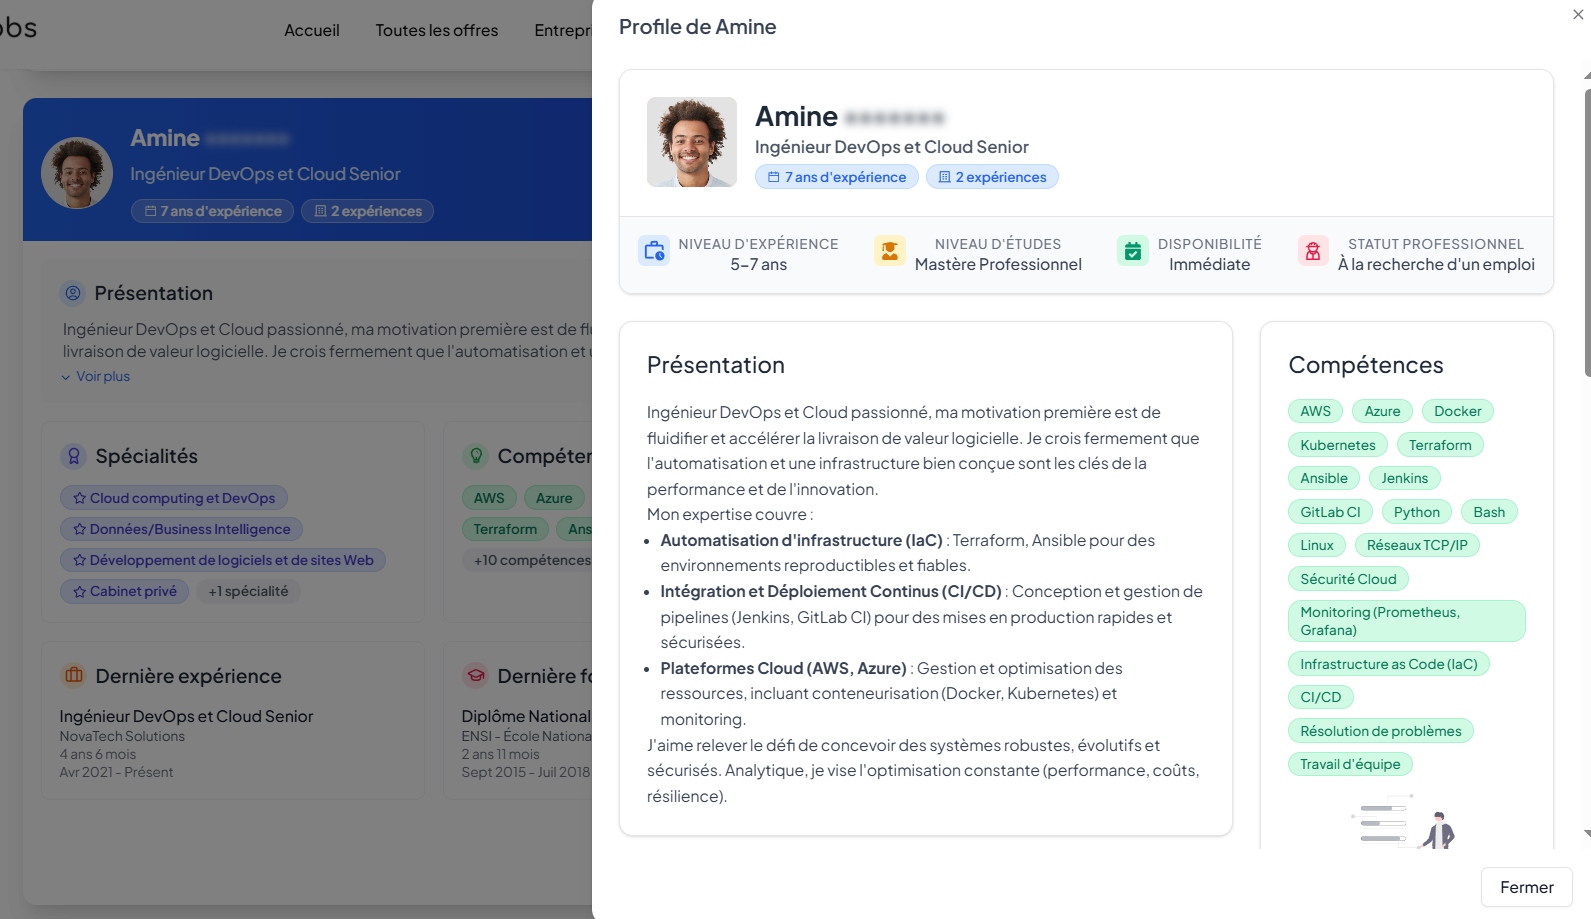Click the availability calendar check icon
The image size is (1591, 919).
1132,250
